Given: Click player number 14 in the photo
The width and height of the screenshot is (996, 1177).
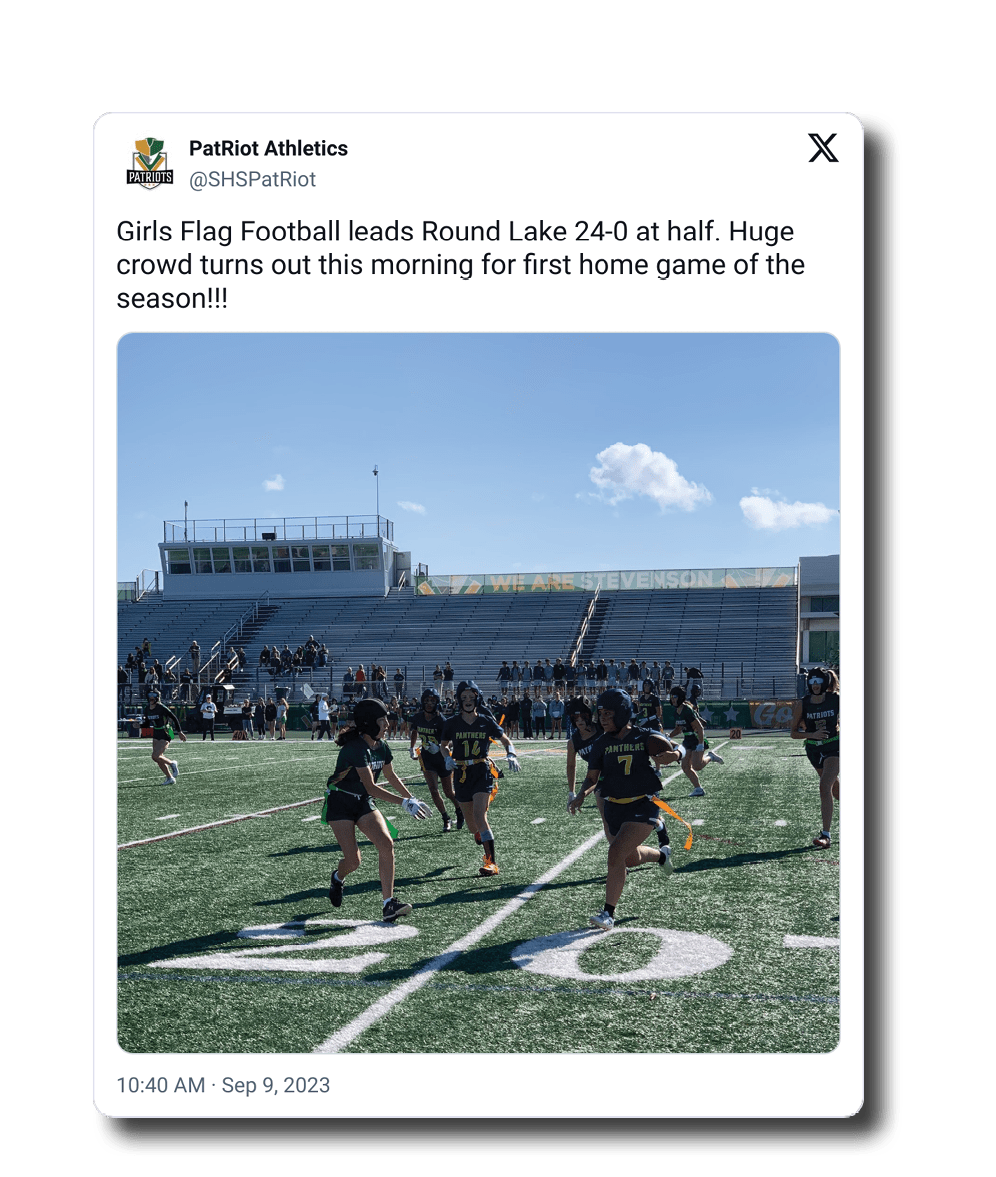Looking at the screenshot, I should (474, 777).
